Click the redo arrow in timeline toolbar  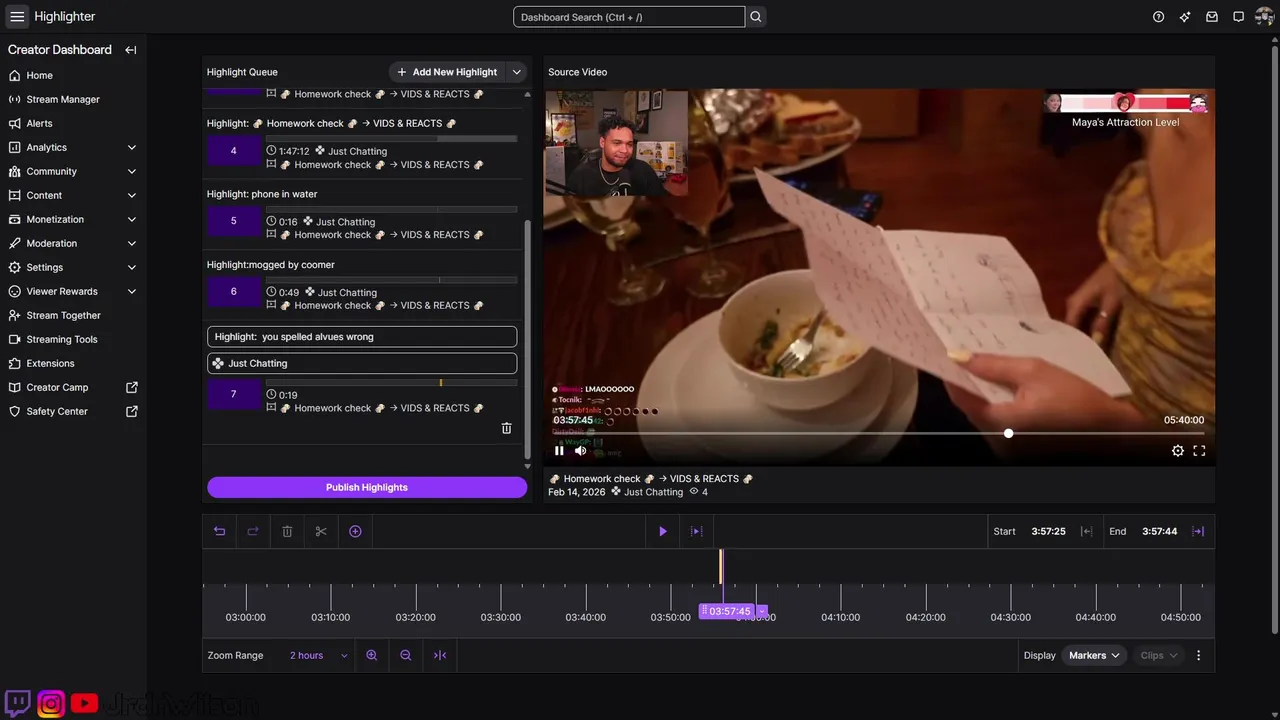pos(253,531)
